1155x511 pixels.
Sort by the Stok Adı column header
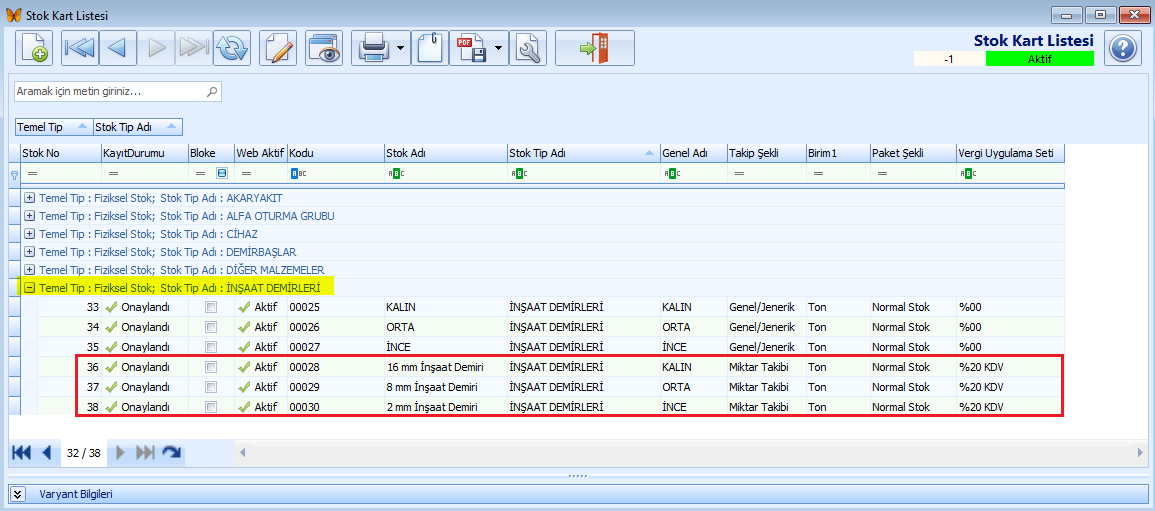445,153
